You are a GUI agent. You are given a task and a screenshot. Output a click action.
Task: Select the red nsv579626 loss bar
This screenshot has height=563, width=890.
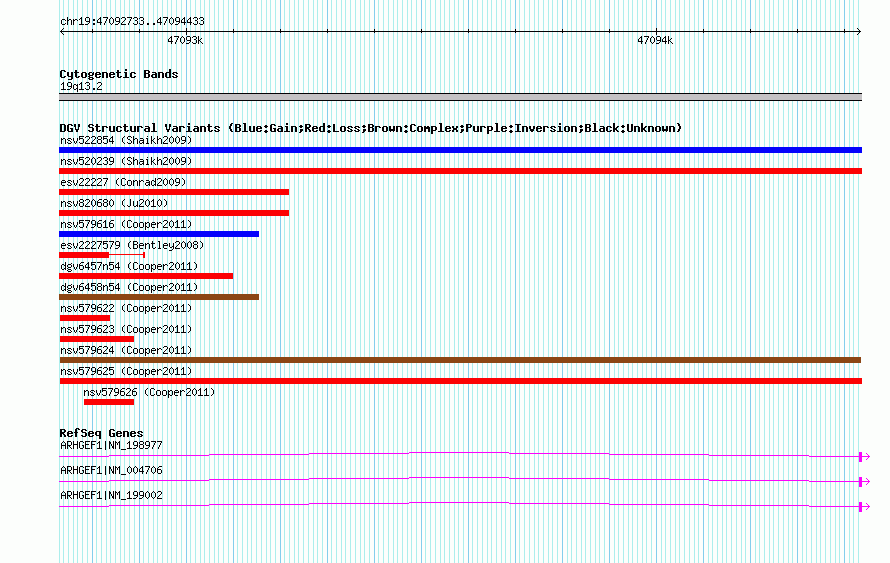tap(109, 402)
